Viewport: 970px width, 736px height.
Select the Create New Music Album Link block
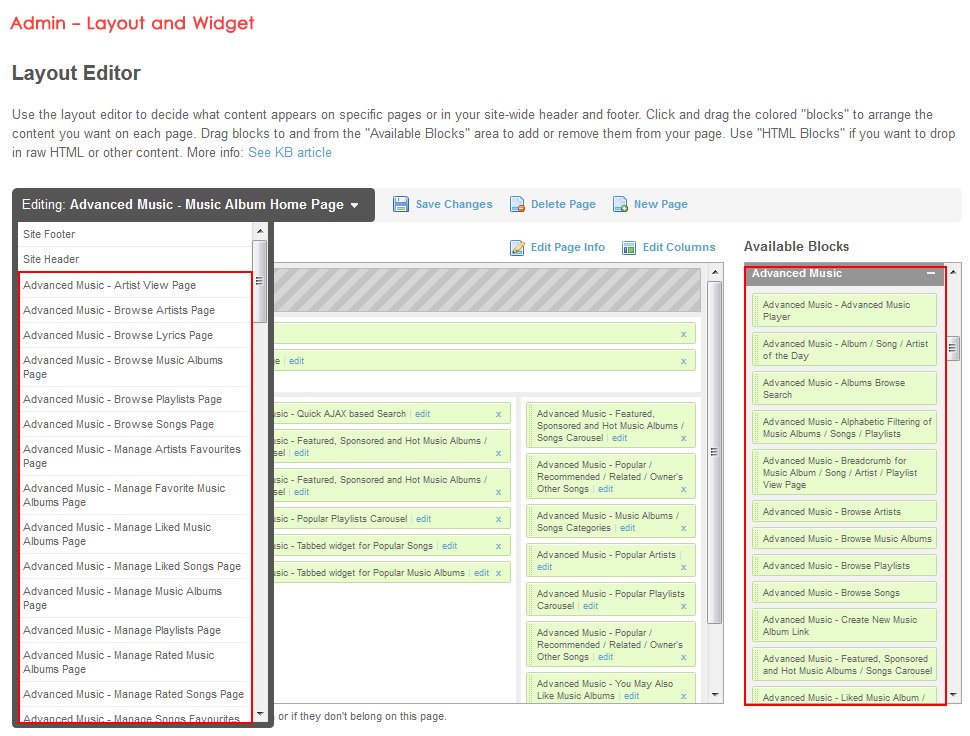(845, 625)
